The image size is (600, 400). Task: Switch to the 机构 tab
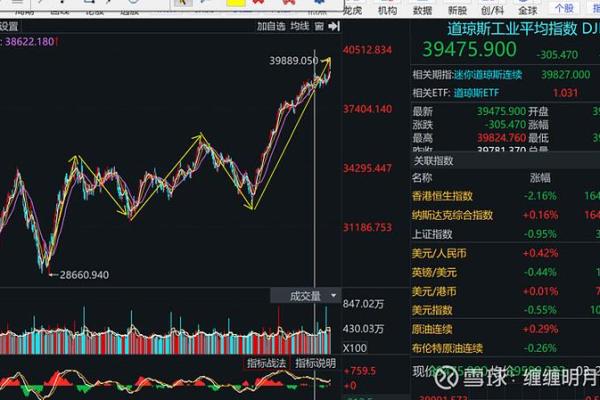point(387,10)
